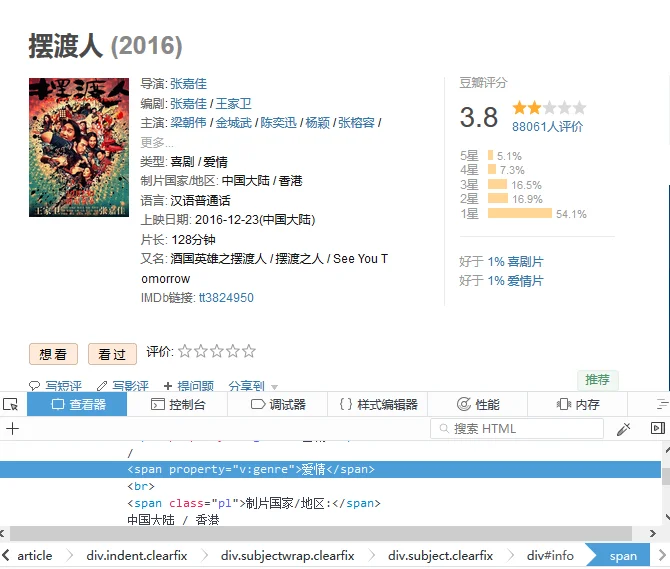Click the eyedropper color picker icon

(x=623, y=428)
